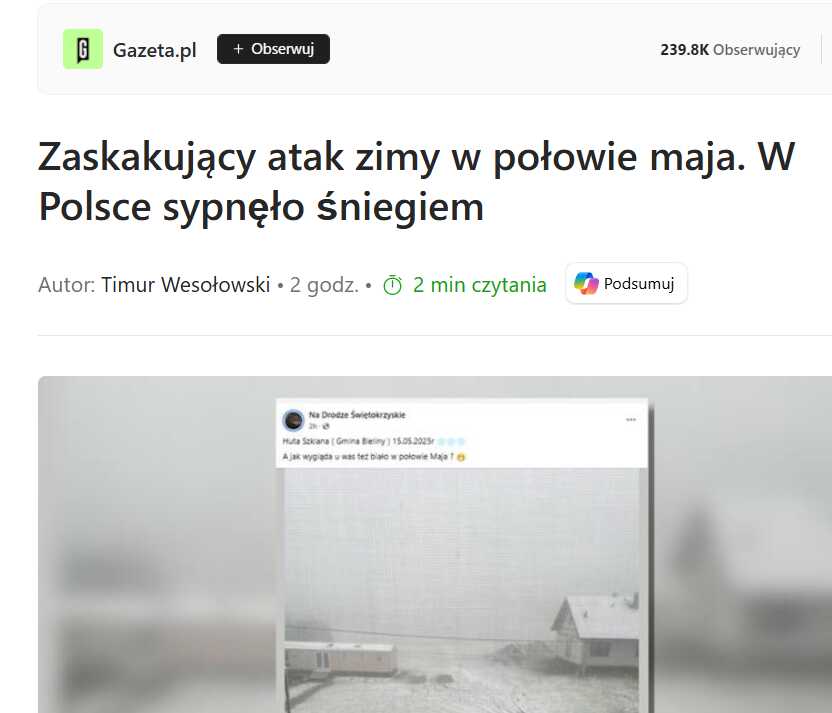The width and height of the screenshot is (832, 713).
Task: Open the three-dot menu on the Facebook post
Action: point(631,420)
